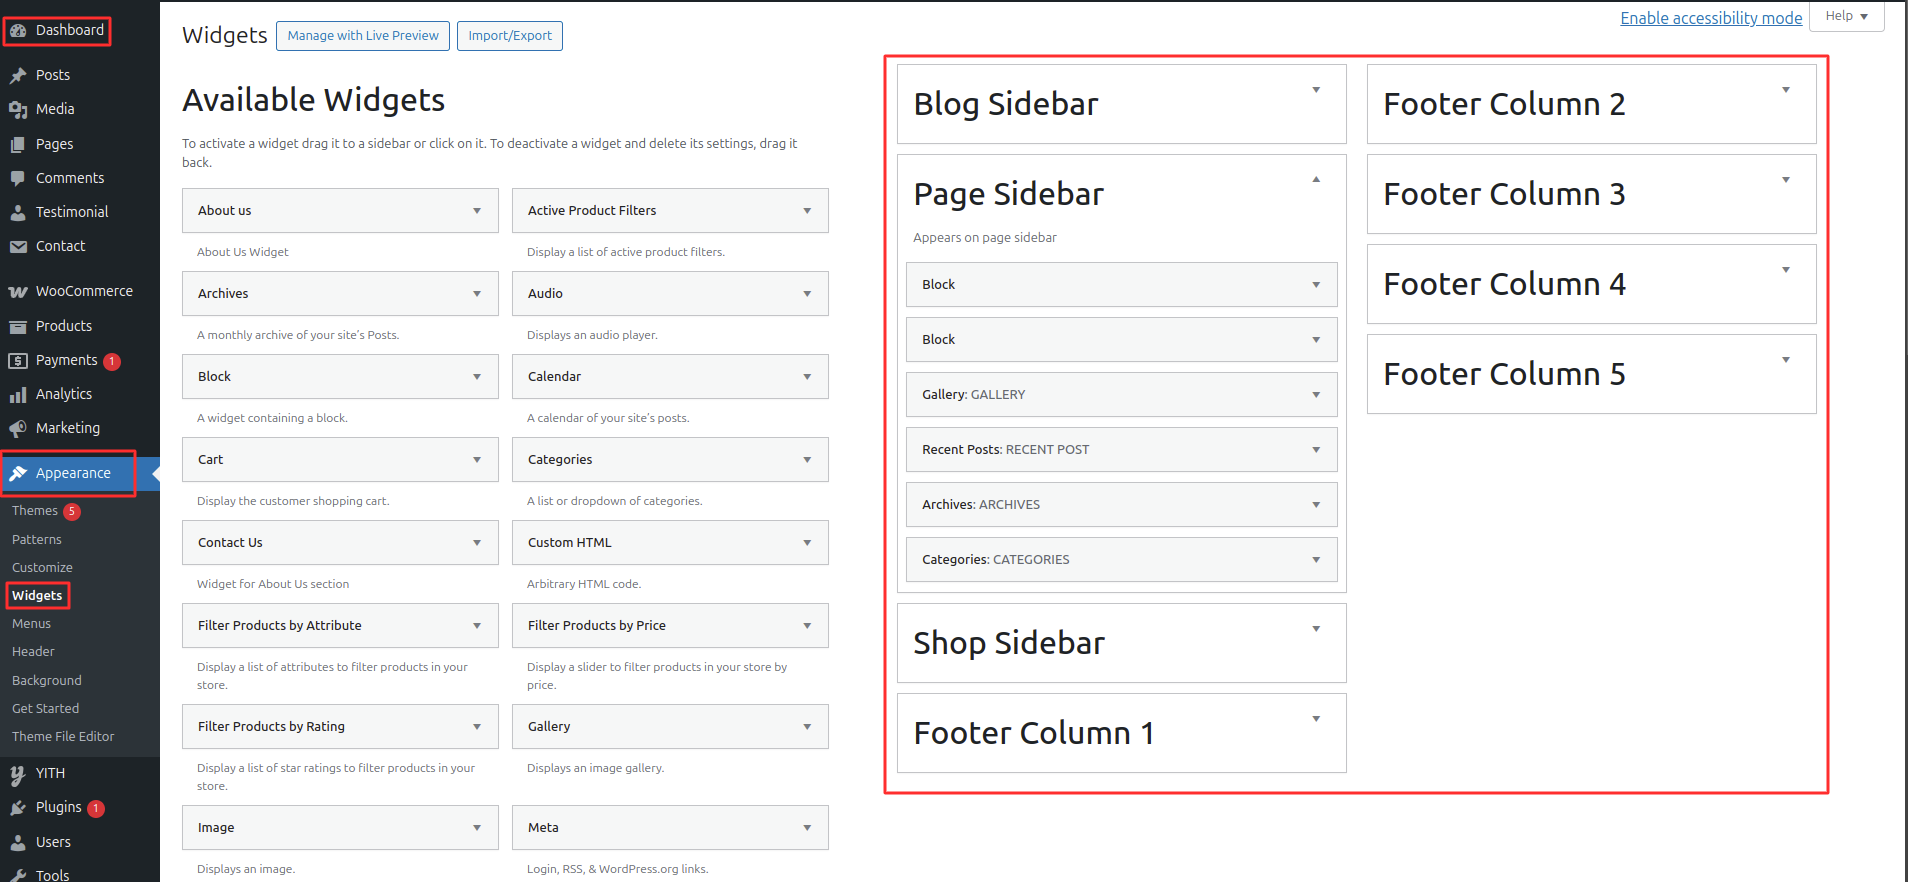The height and width of the screenshot is (882, 1908).
Task: Go to Menus under Appearance
Action: click(x=31, y=623)
